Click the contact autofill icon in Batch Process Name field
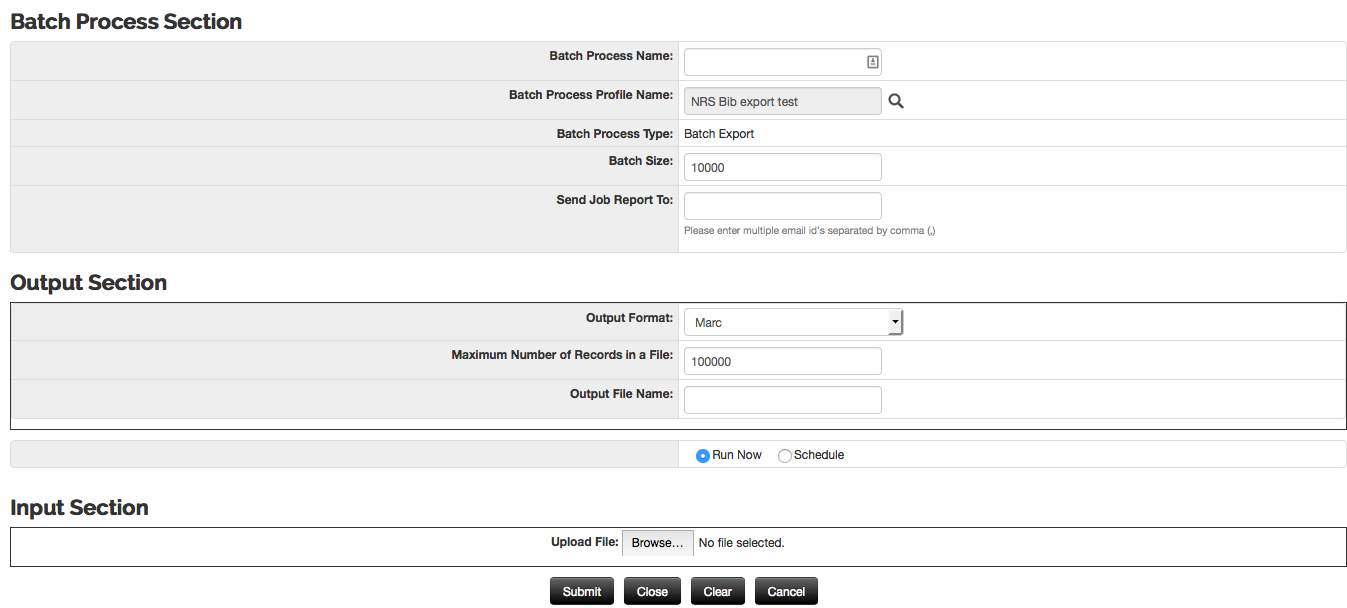Image resolution: width=1347 pixels, height=608 pixels. coord(872,62)
